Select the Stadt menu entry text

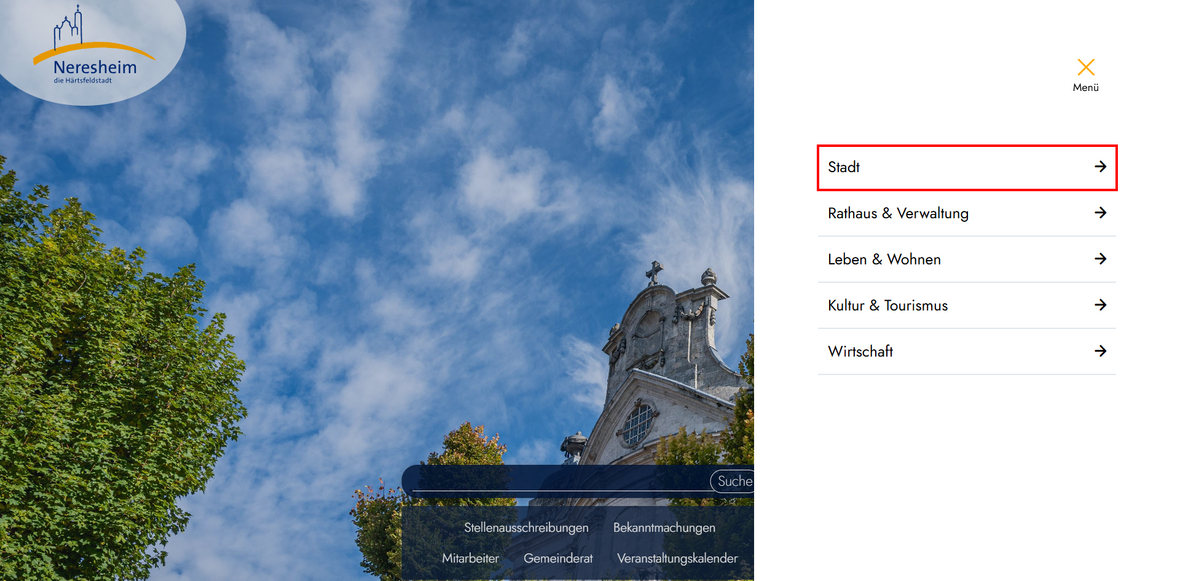(x=844, y=167)
